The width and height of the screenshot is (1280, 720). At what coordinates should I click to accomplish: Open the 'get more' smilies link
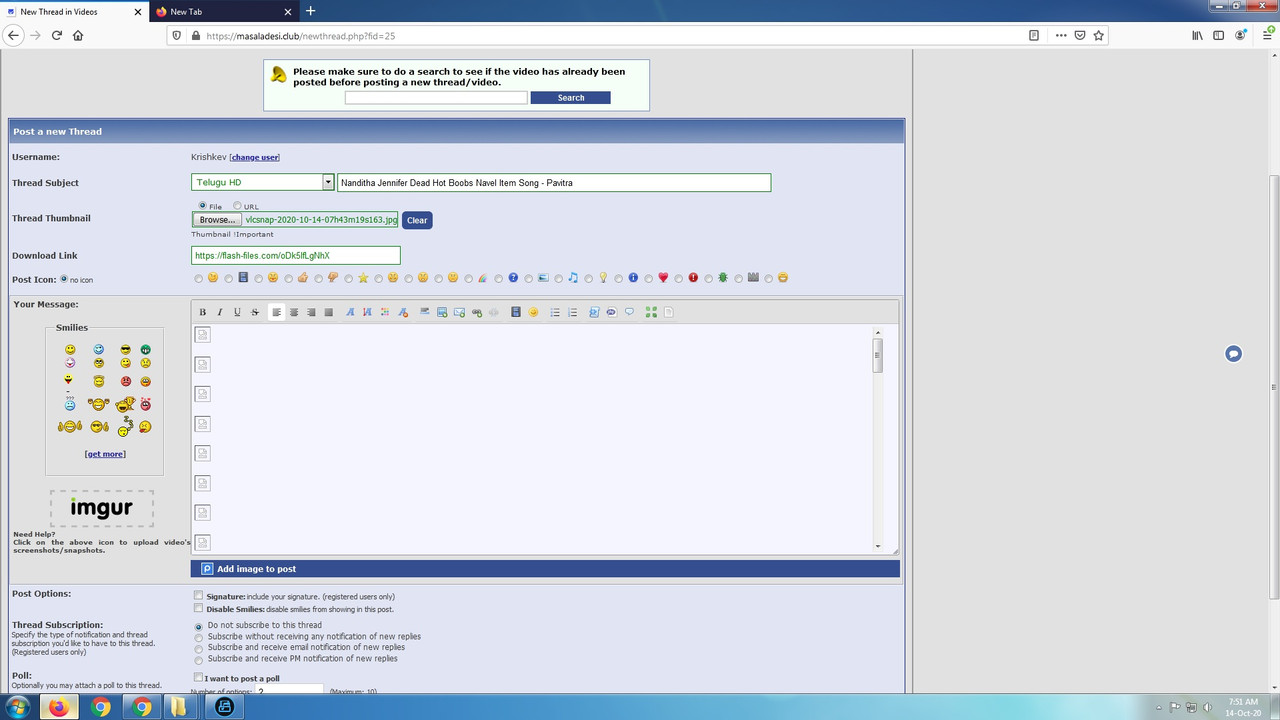[x=105, y=454]
